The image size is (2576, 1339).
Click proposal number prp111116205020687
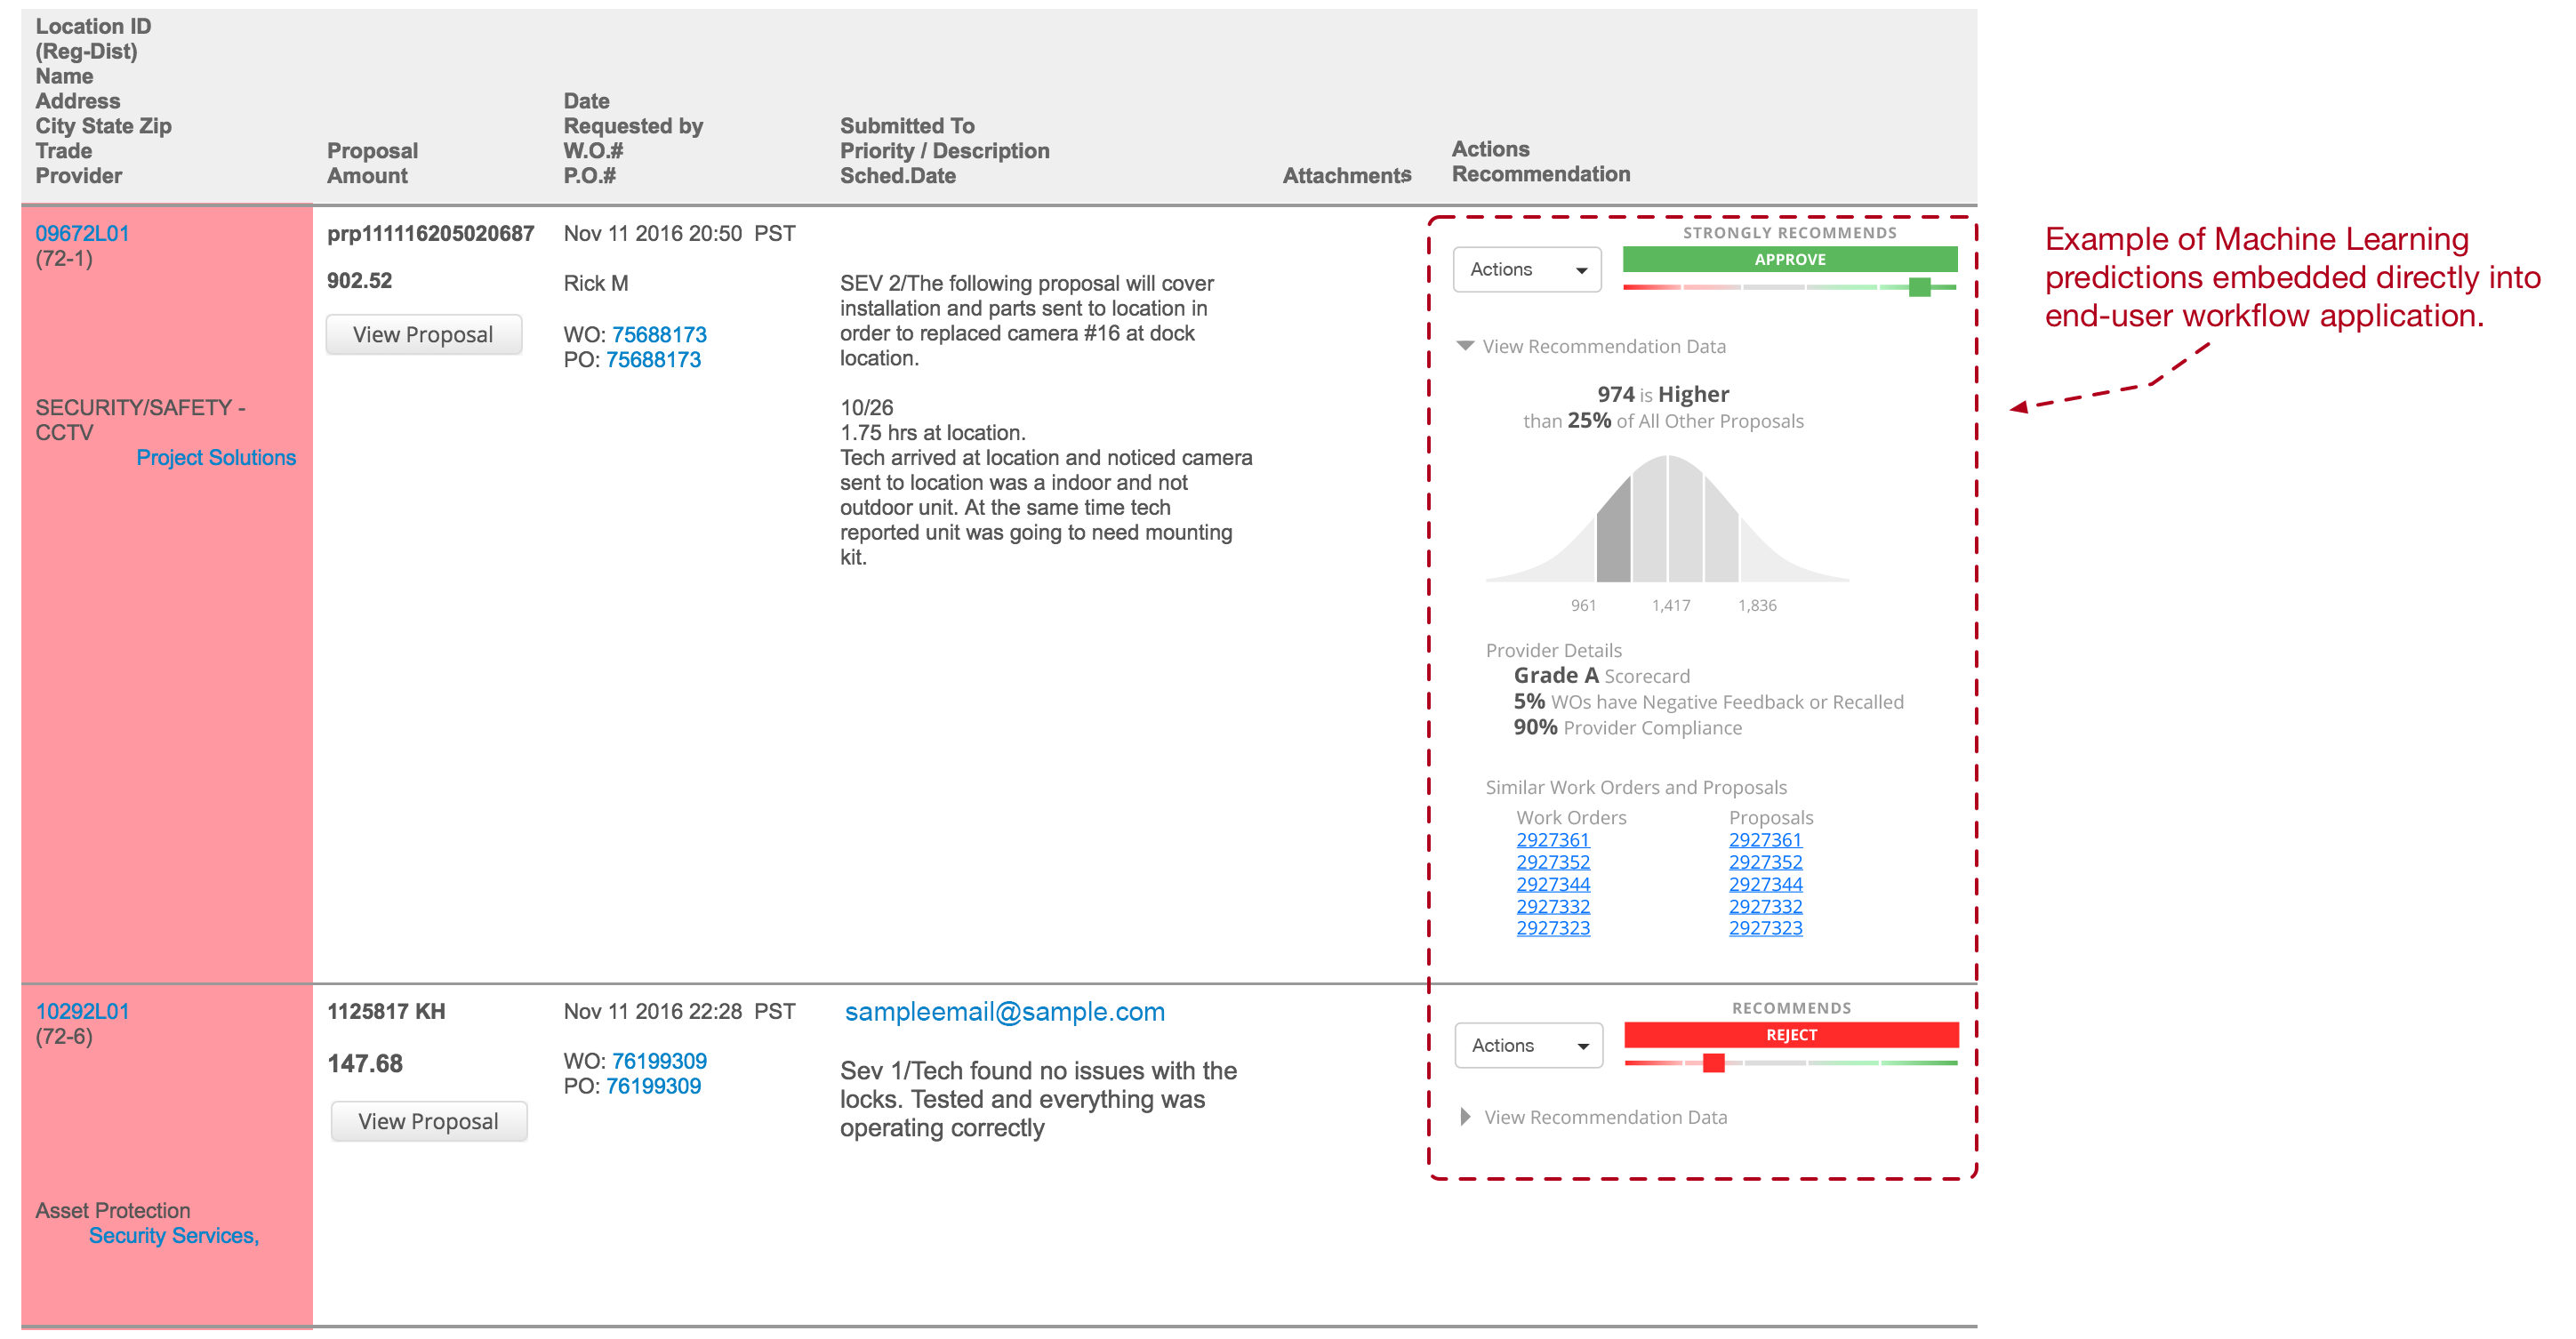click(430, 233)
